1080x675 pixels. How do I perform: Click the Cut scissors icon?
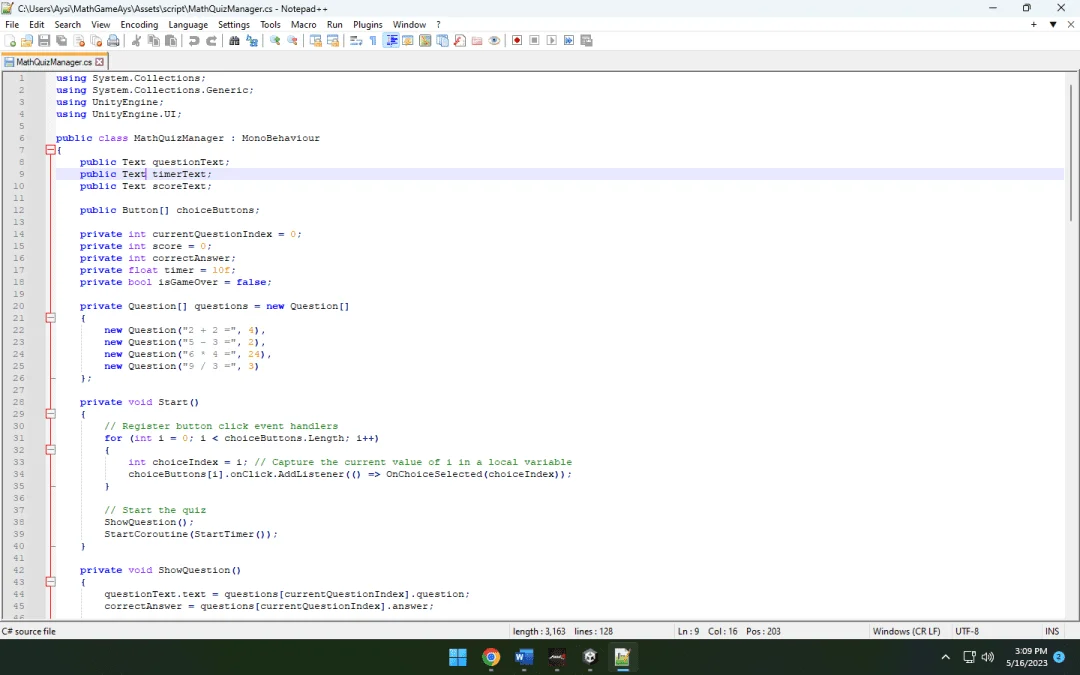(x=136, y=41)
